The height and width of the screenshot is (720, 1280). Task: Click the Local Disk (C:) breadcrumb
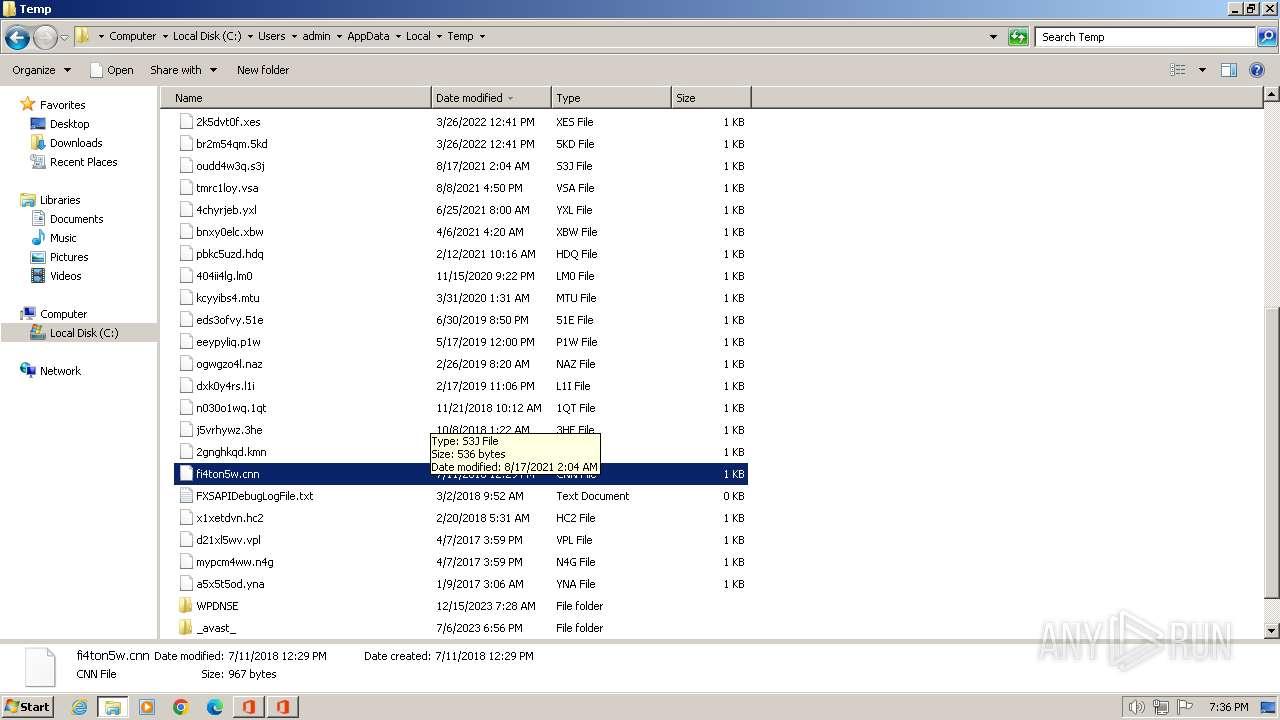[207, 36]
